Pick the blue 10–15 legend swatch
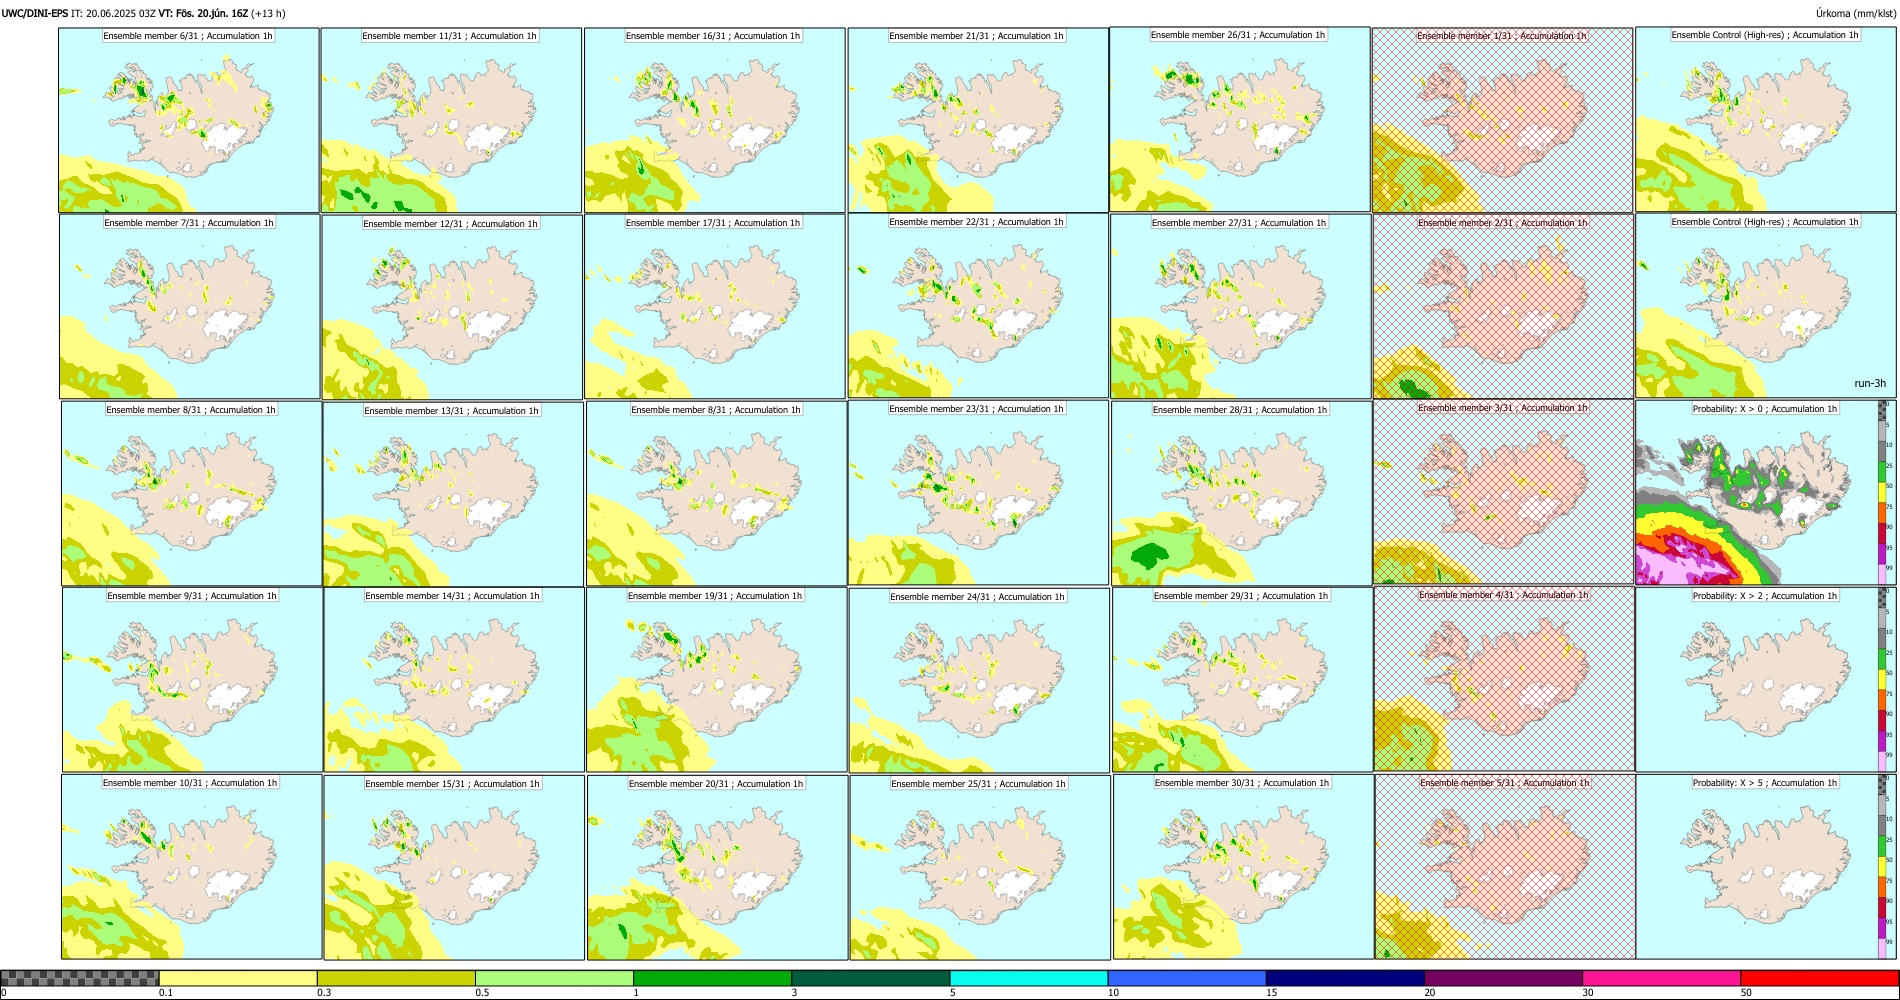The image size is (1900, 1000). pos(1187,978)
